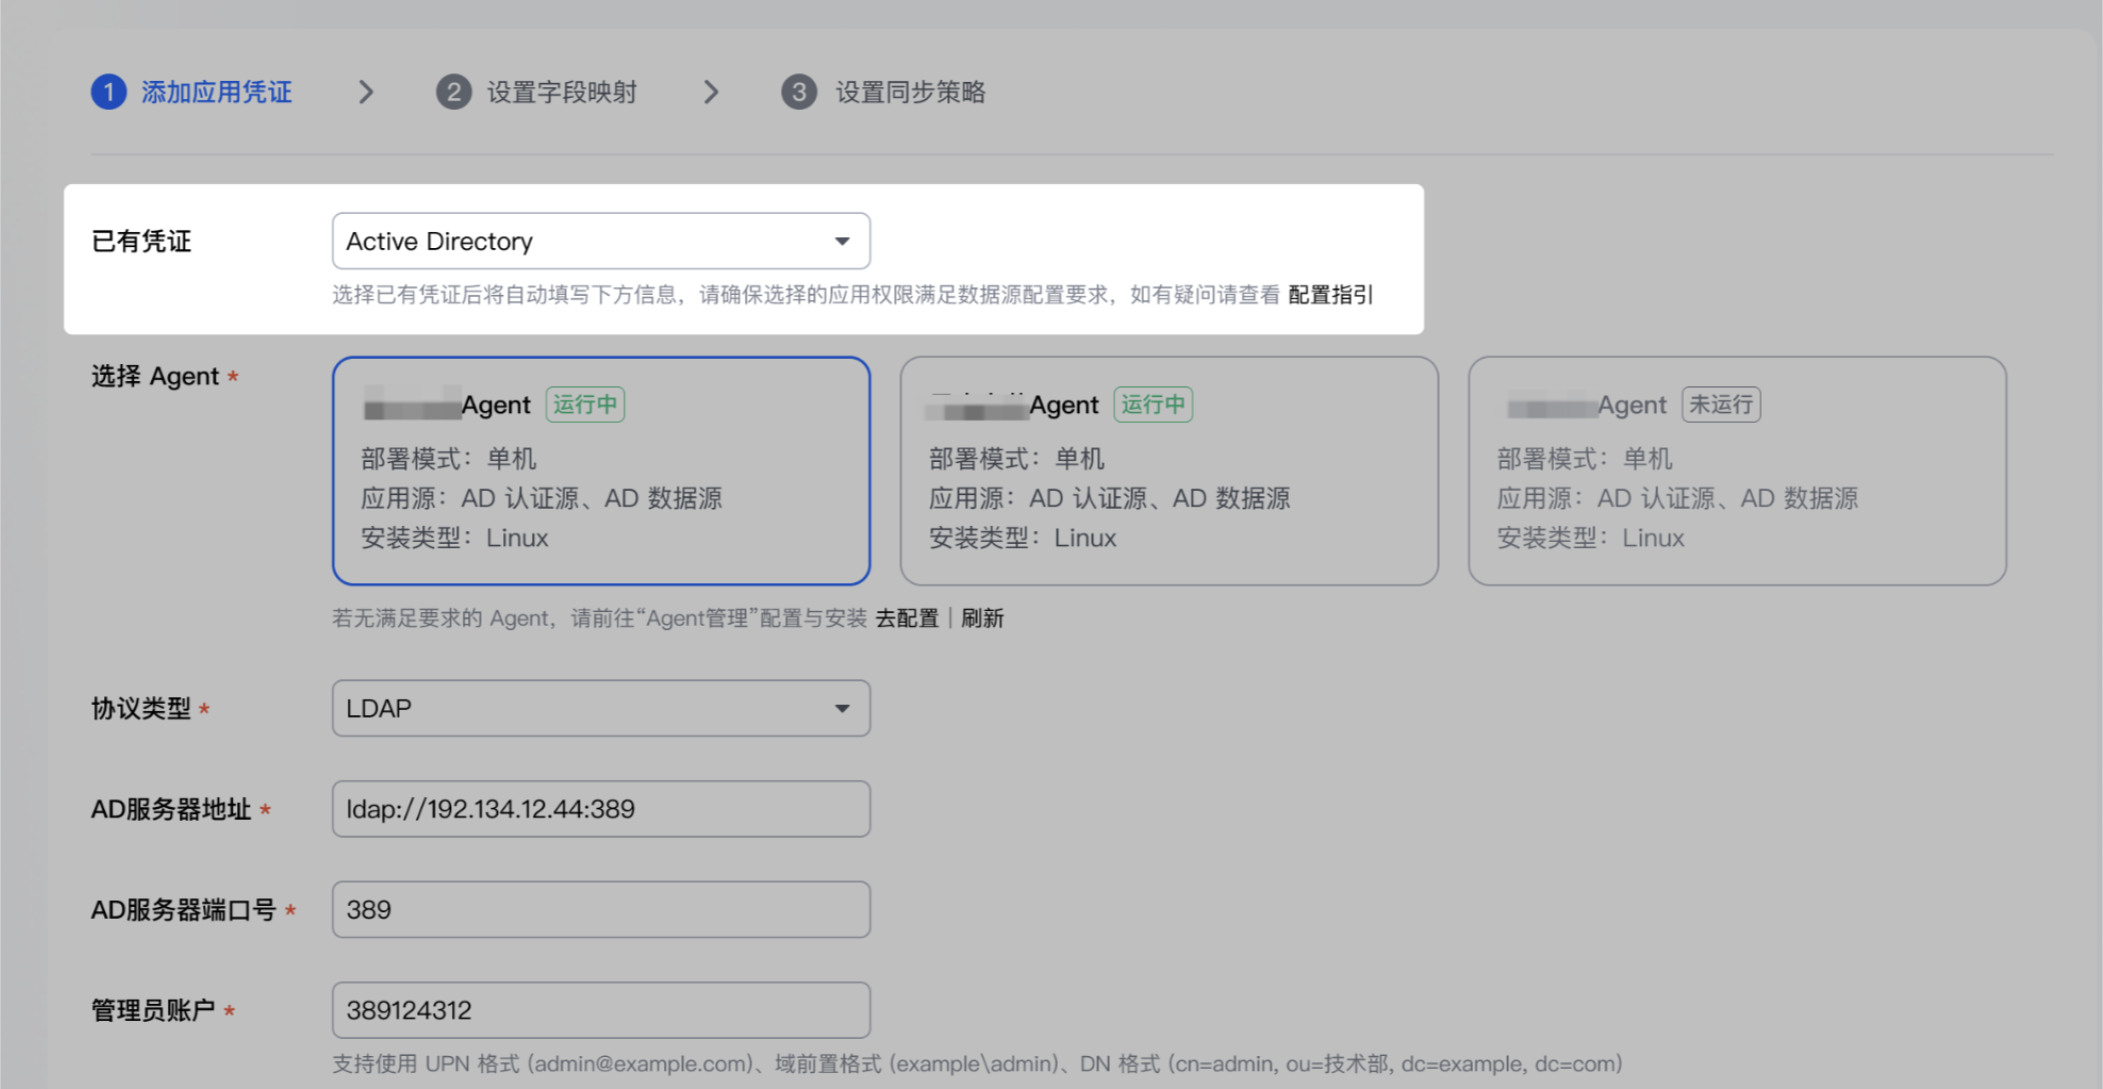Viewport: 2103px width, 1089px height.
Task: Open the 已有凭证 Active Directory dropdown
Action: click(601, 241)
